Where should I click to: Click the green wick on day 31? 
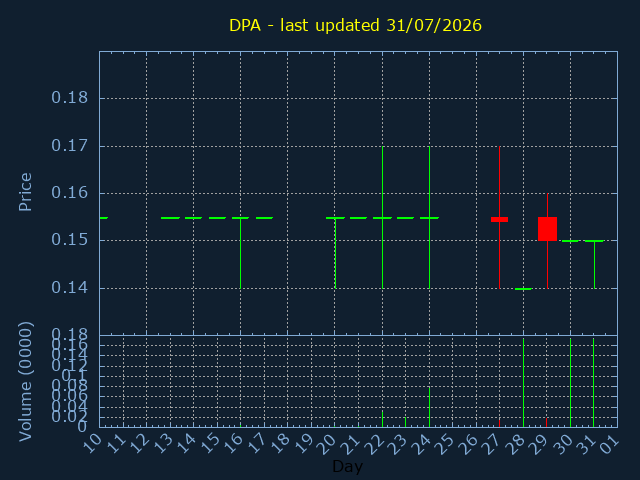(x=594, y=265)
